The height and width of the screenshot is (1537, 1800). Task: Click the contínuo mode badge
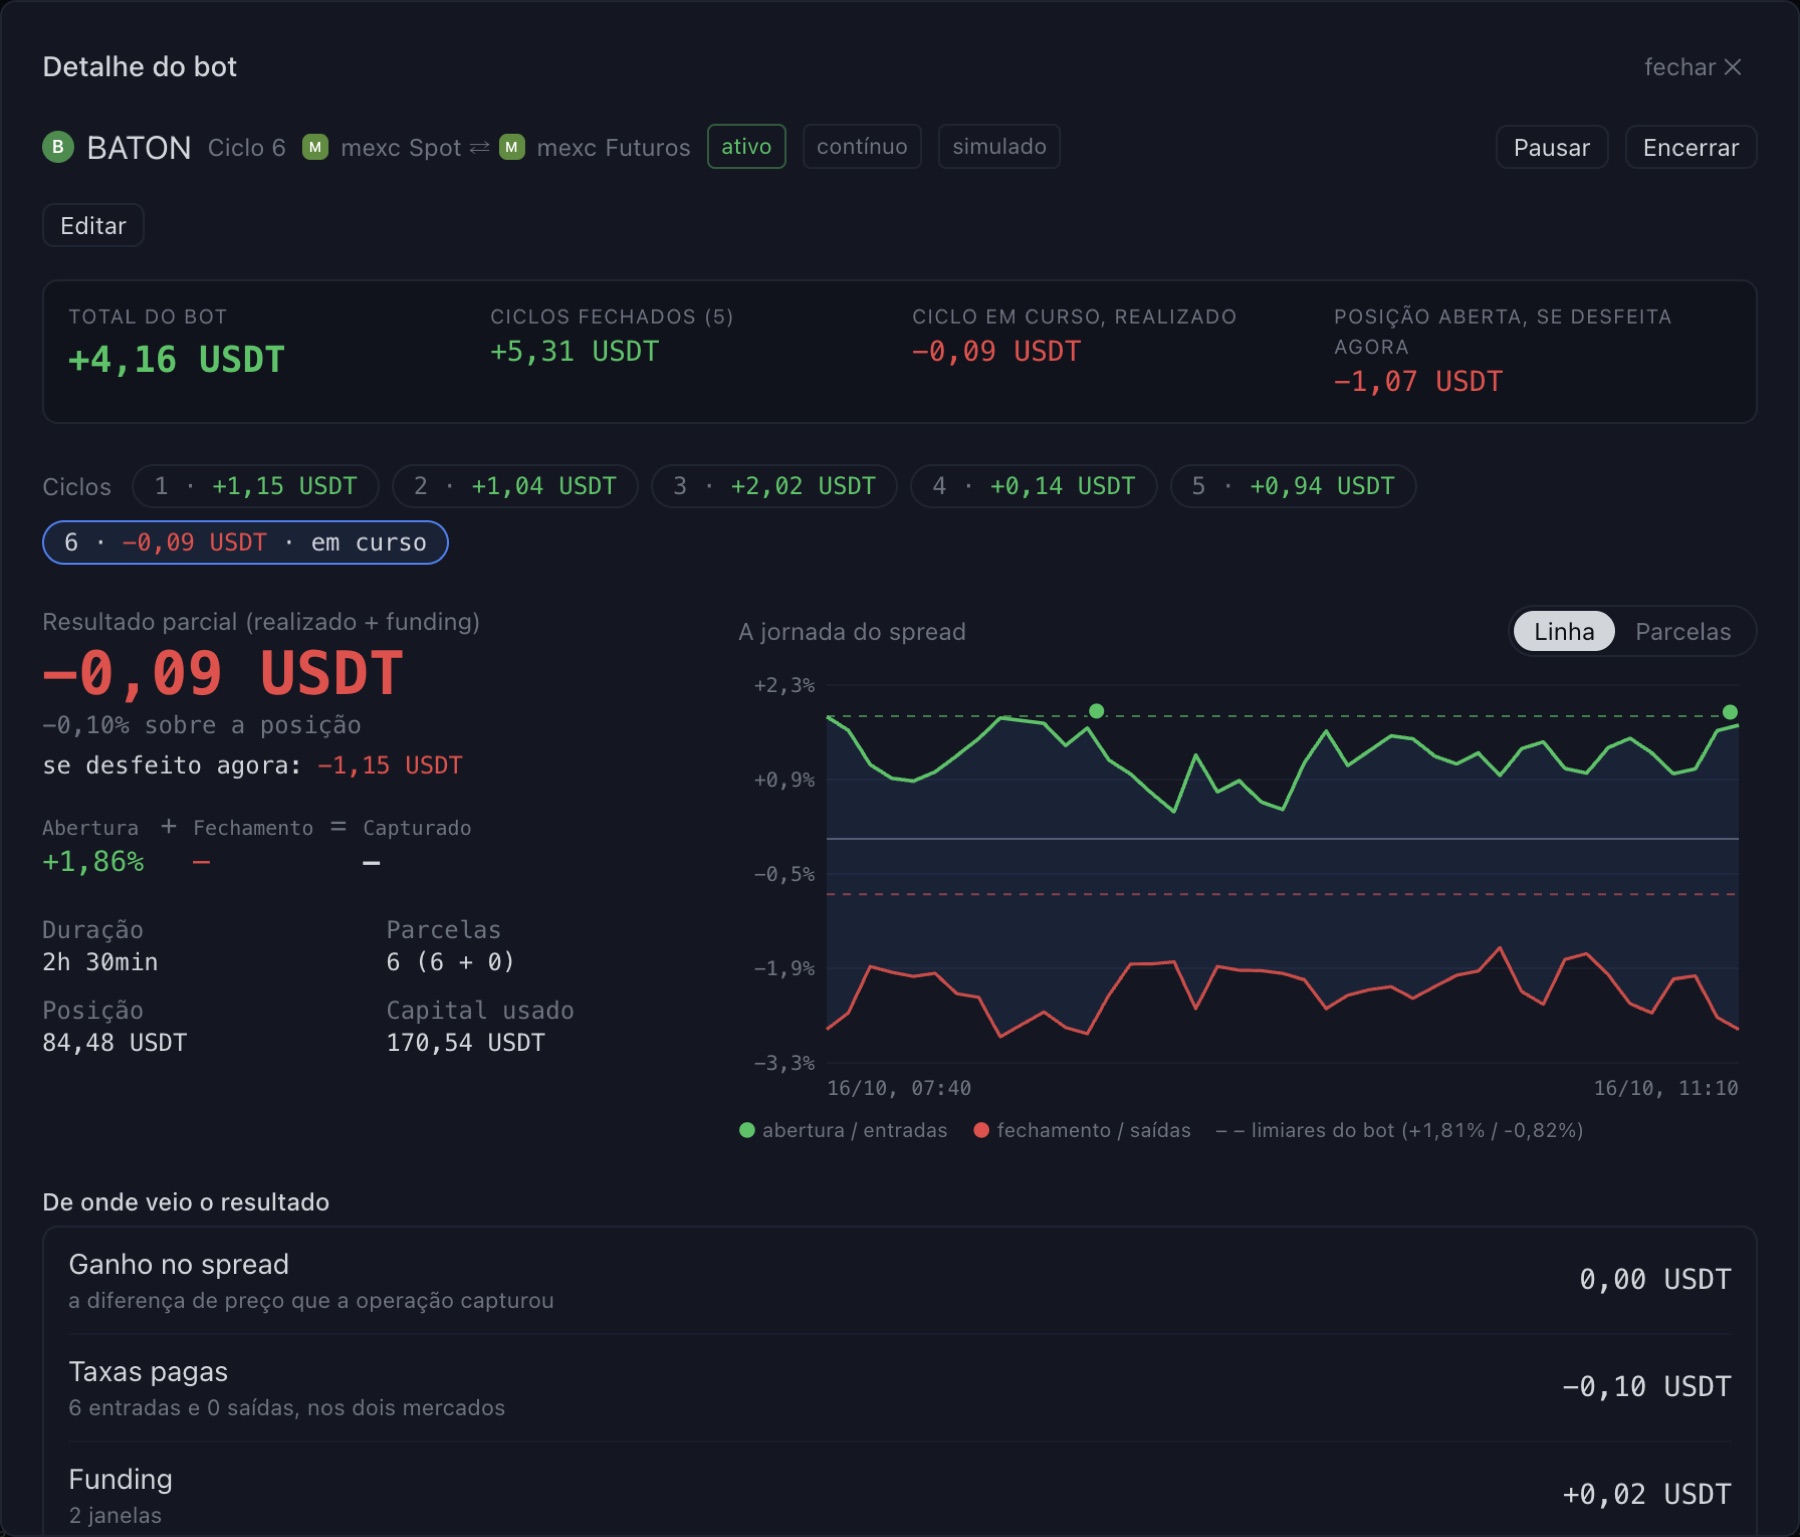pos(862,146)
